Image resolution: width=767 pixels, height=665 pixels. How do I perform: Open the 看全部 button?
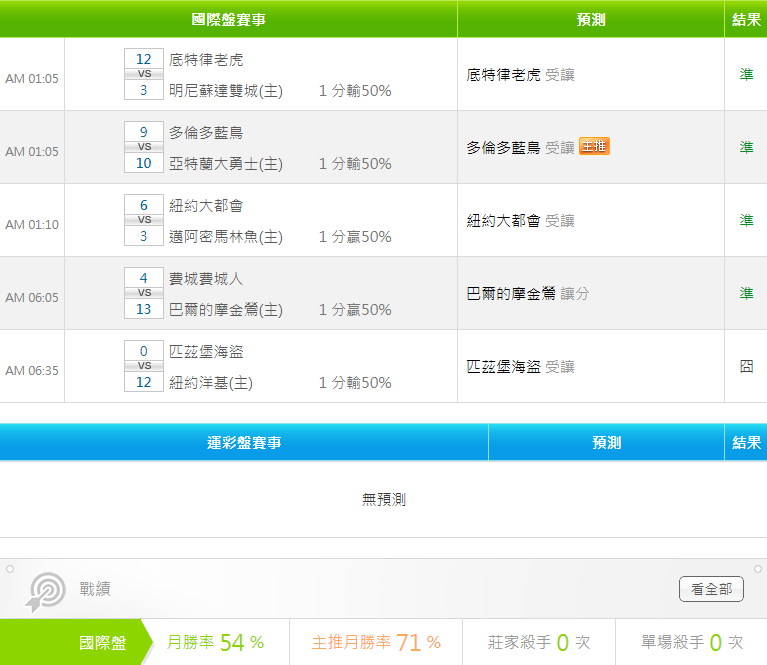[711, 589]
